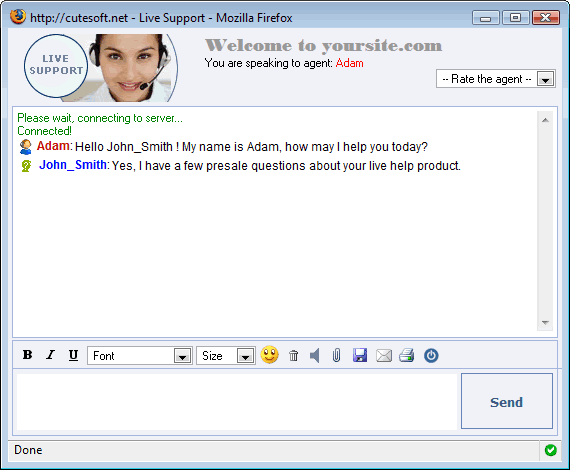This screenshot has height=471, width=570.
Task: Attach a file with the paperclip icon
Action: tap(337, 355)
